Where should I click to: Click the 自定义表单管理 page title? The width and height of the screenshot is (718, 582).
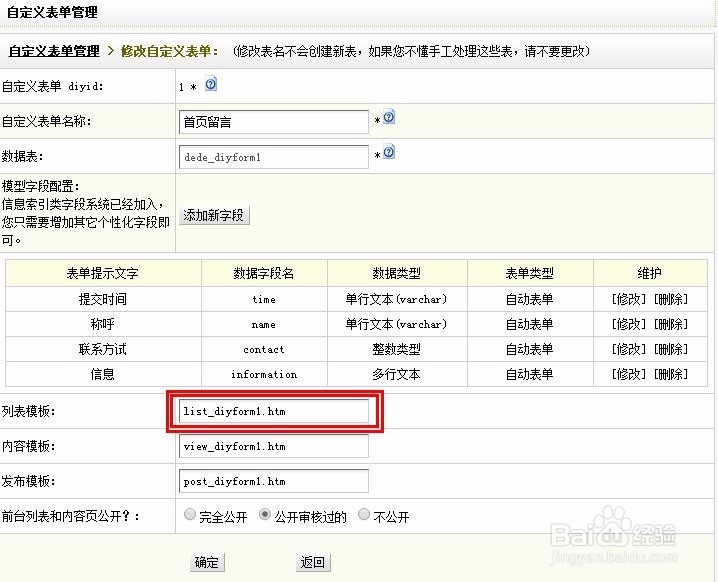coord(52,12)
